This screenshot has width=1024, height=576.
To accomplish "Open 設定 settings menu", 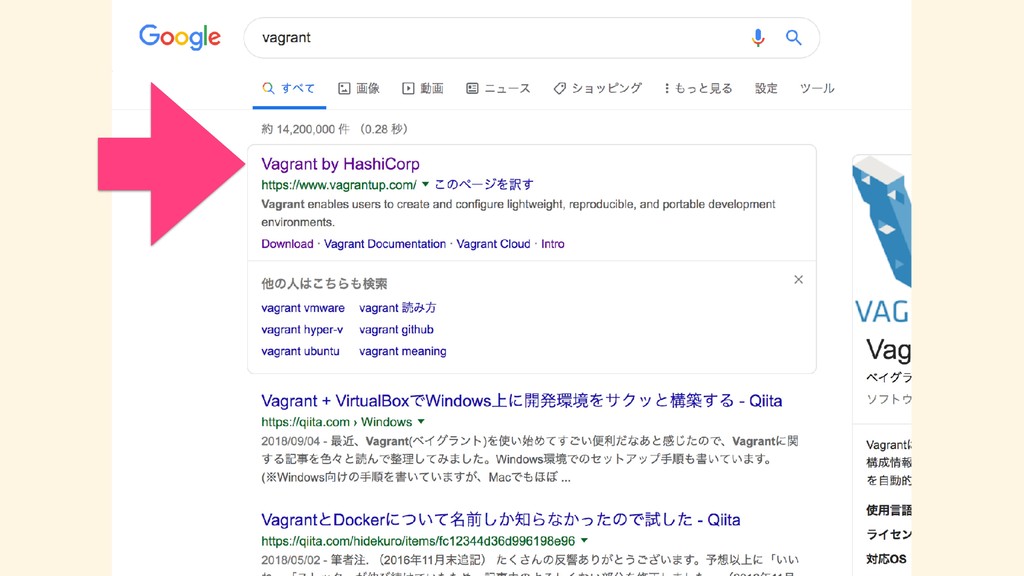I will click(x=766, y=88).
